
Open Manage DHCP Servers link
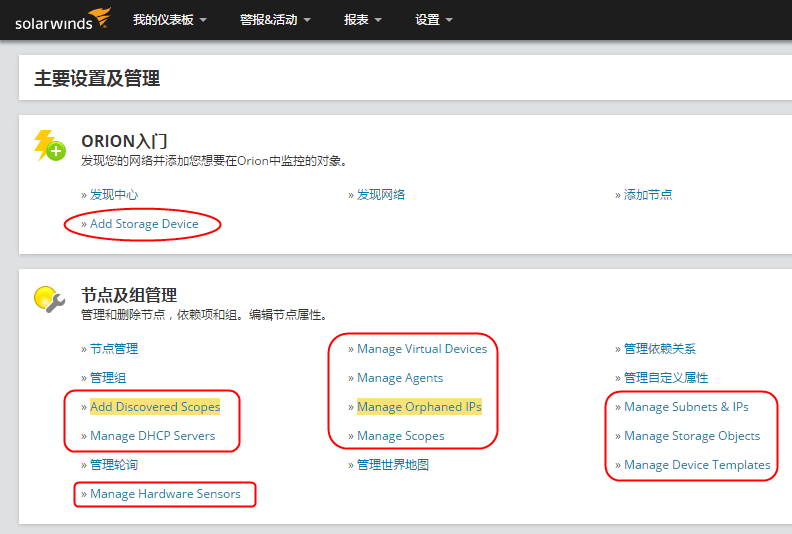[x=153, y=435]
